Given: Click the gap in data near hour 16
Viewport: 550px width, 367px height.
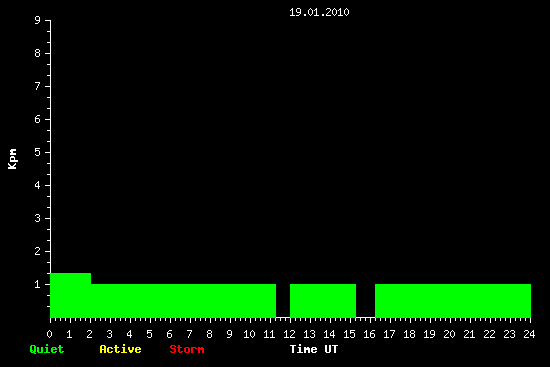Looking at the screenshot, I should (x=365, y=301).
